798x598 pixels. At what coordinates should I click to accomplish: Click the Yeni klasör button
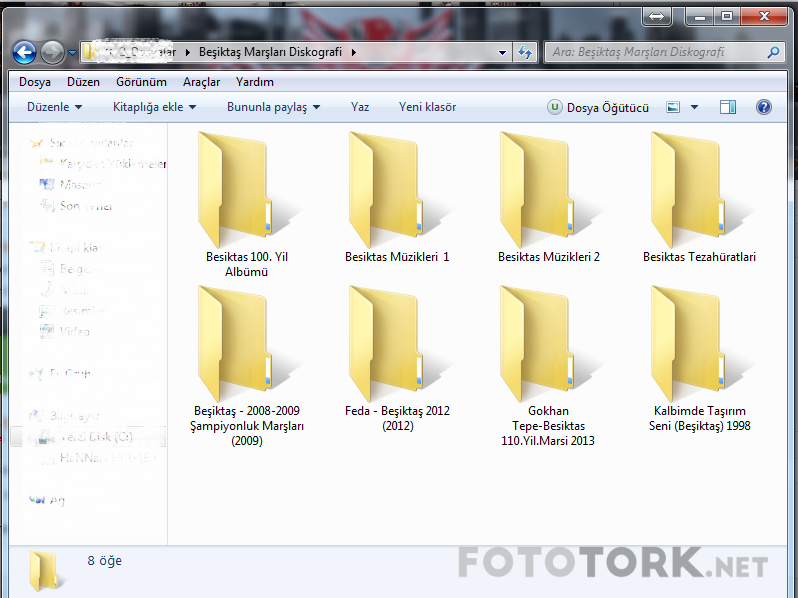(x=428, y=107)
